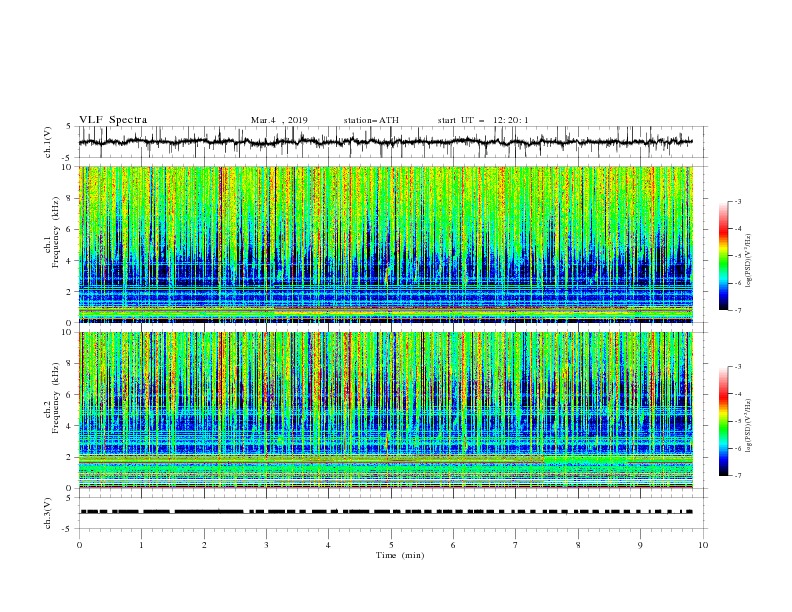Click the time axis tick label '2'

pos(204,545)
